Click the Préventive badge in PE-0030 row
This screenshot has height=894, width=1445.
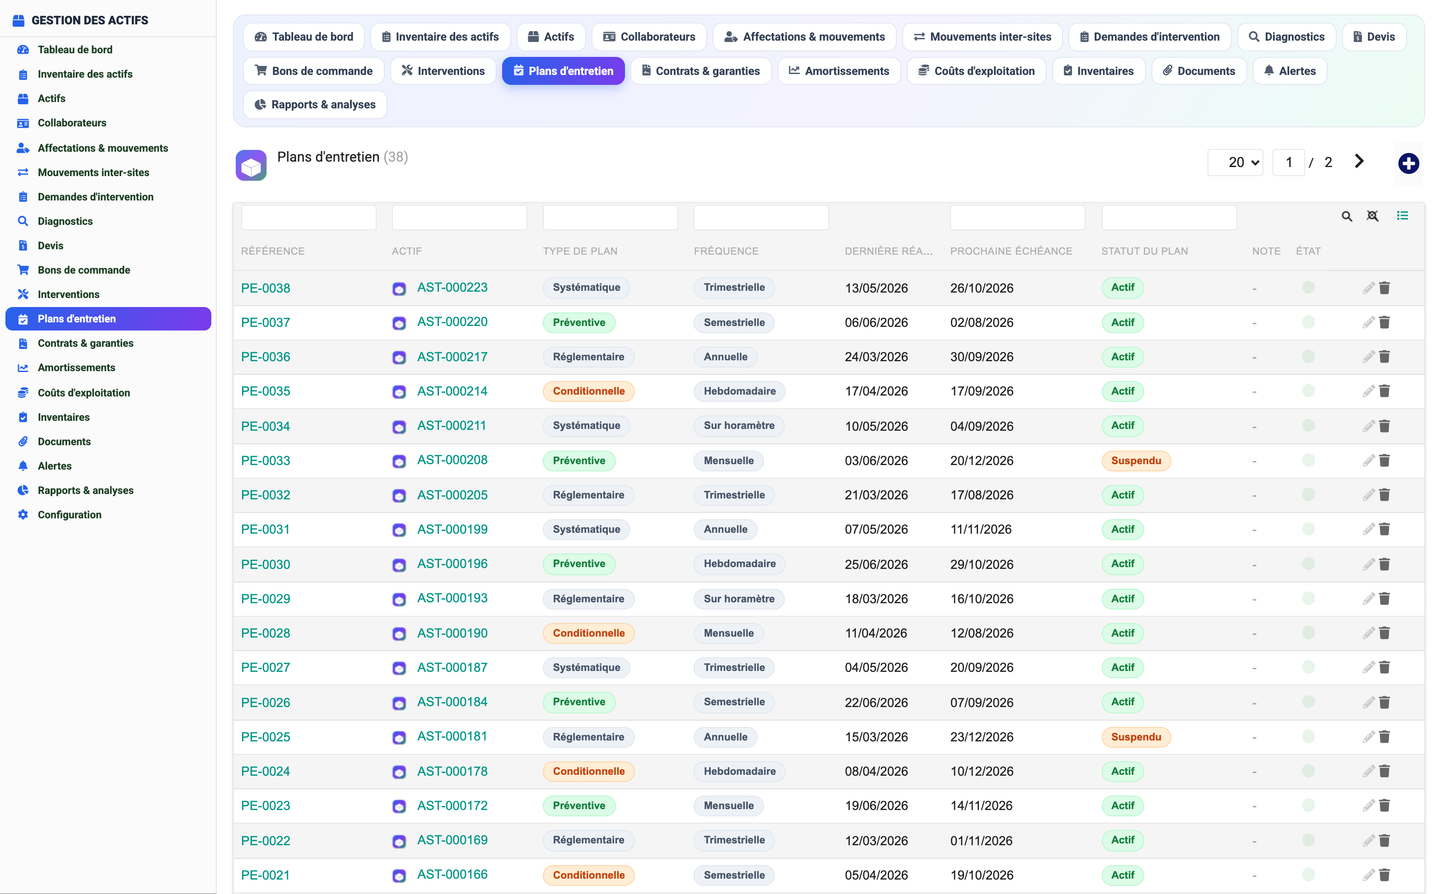(x=579, y=564)
